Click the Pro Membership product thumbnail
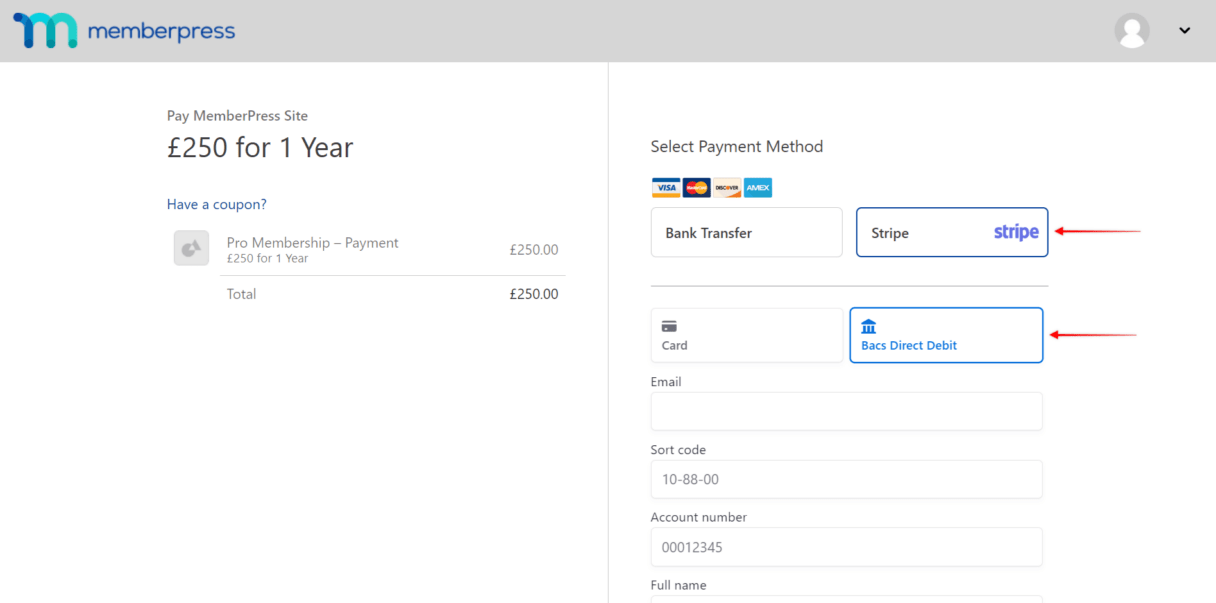Viewport: 1216px width, 603px height. [191, 248]
